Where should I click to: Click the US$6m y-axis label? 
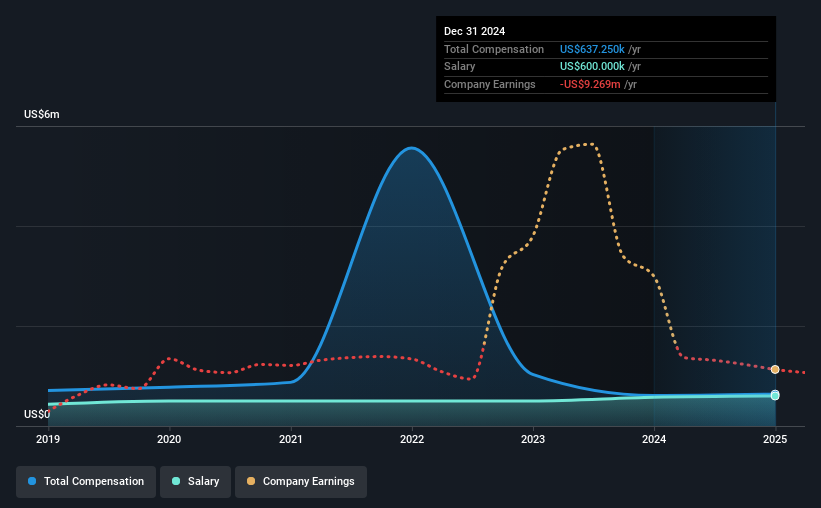(42, 115)
